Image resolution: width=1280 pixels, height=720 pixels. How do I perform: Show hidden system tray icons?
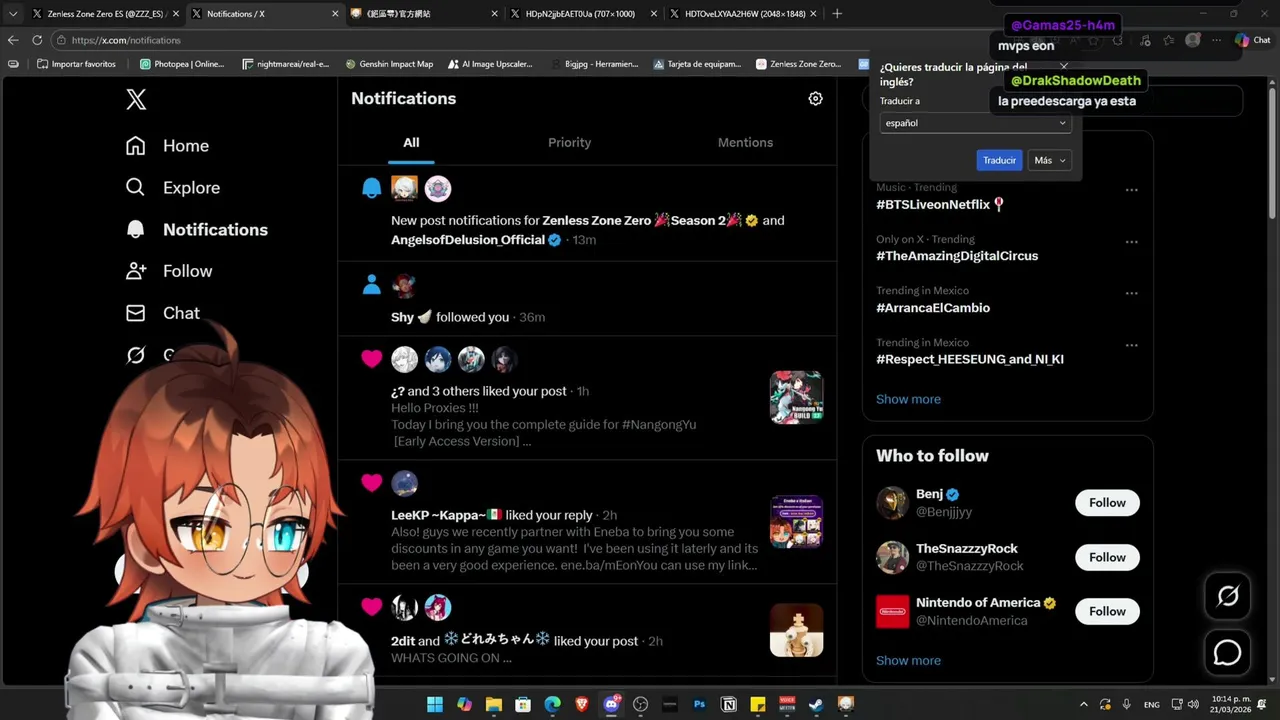pos(1083,704)
